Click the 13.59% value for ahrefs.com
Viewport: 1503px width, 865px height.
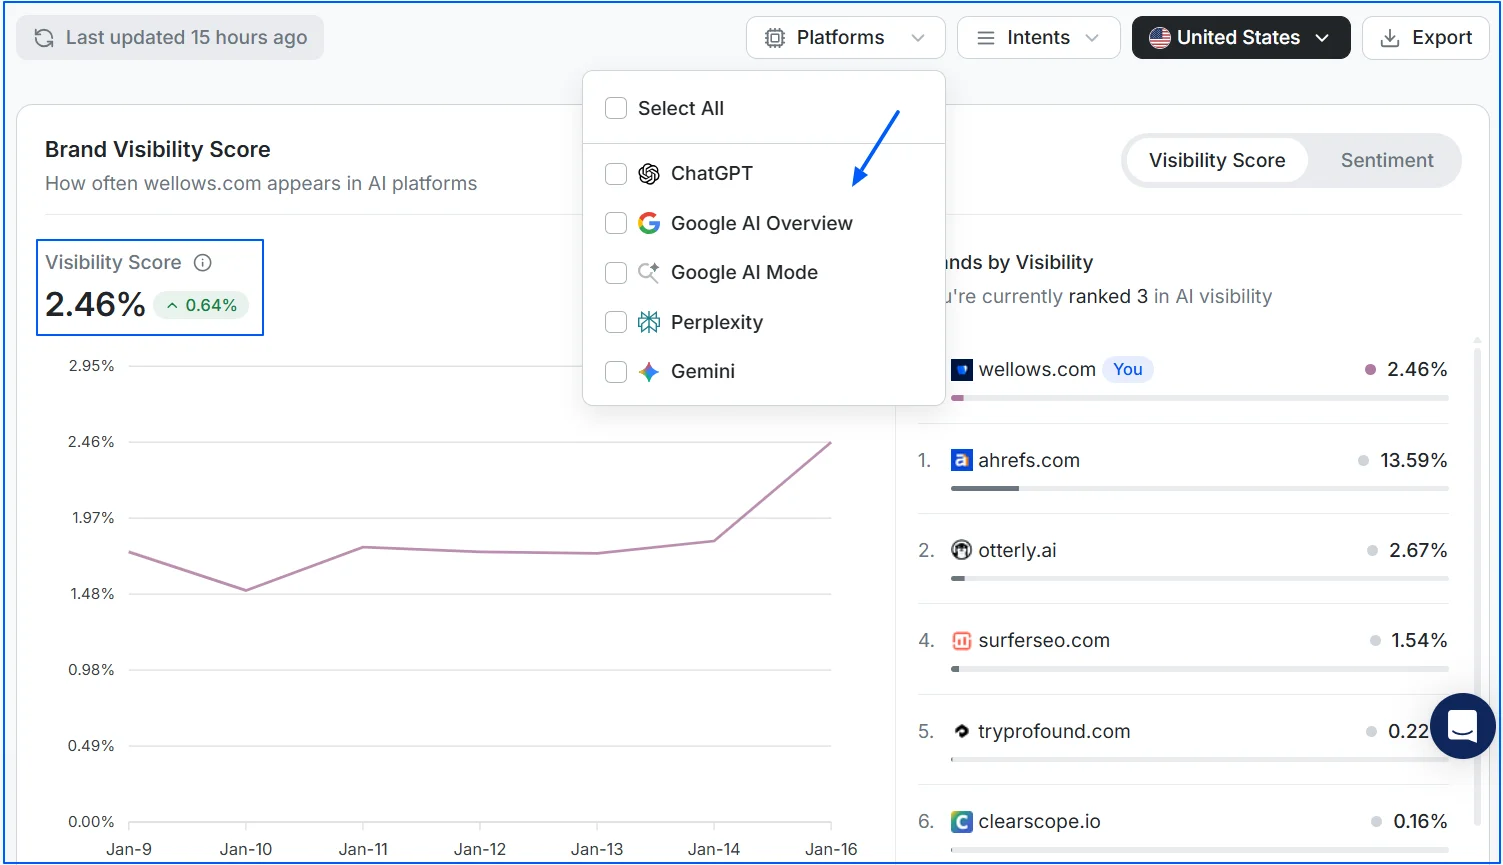point(1414,460)
